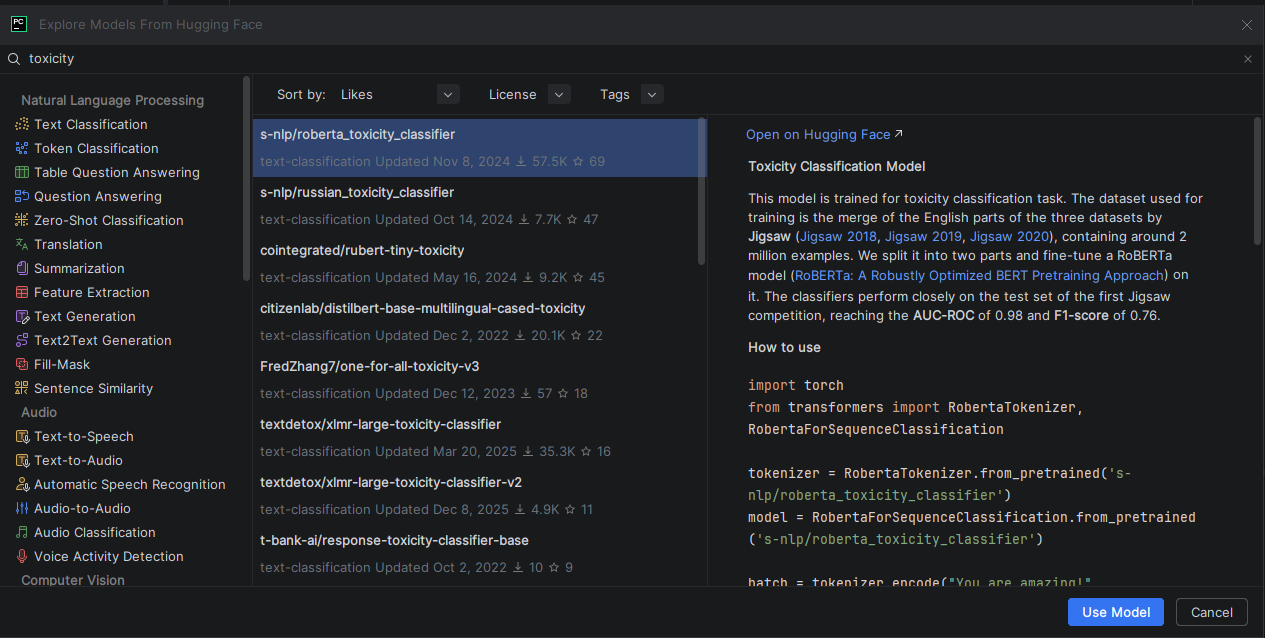
Task: Select Automatic Speech Recognition icon
Action: coord(22,484)
